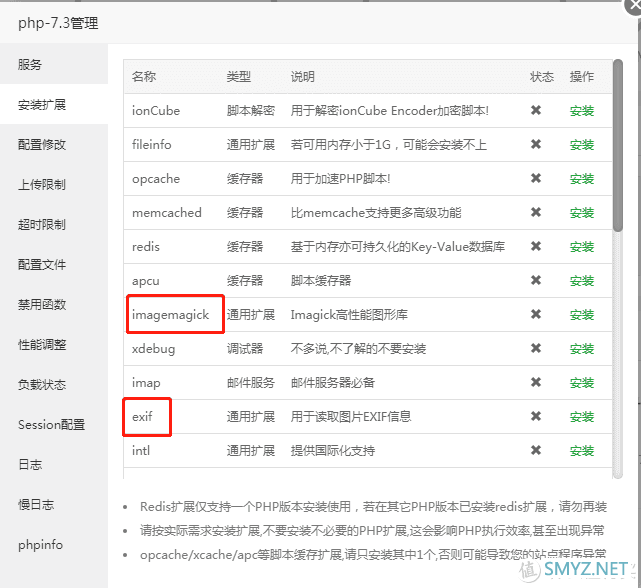
Task: Click the fileinfo status X icon
Action: pyautogui.click(x=536, y=144)
